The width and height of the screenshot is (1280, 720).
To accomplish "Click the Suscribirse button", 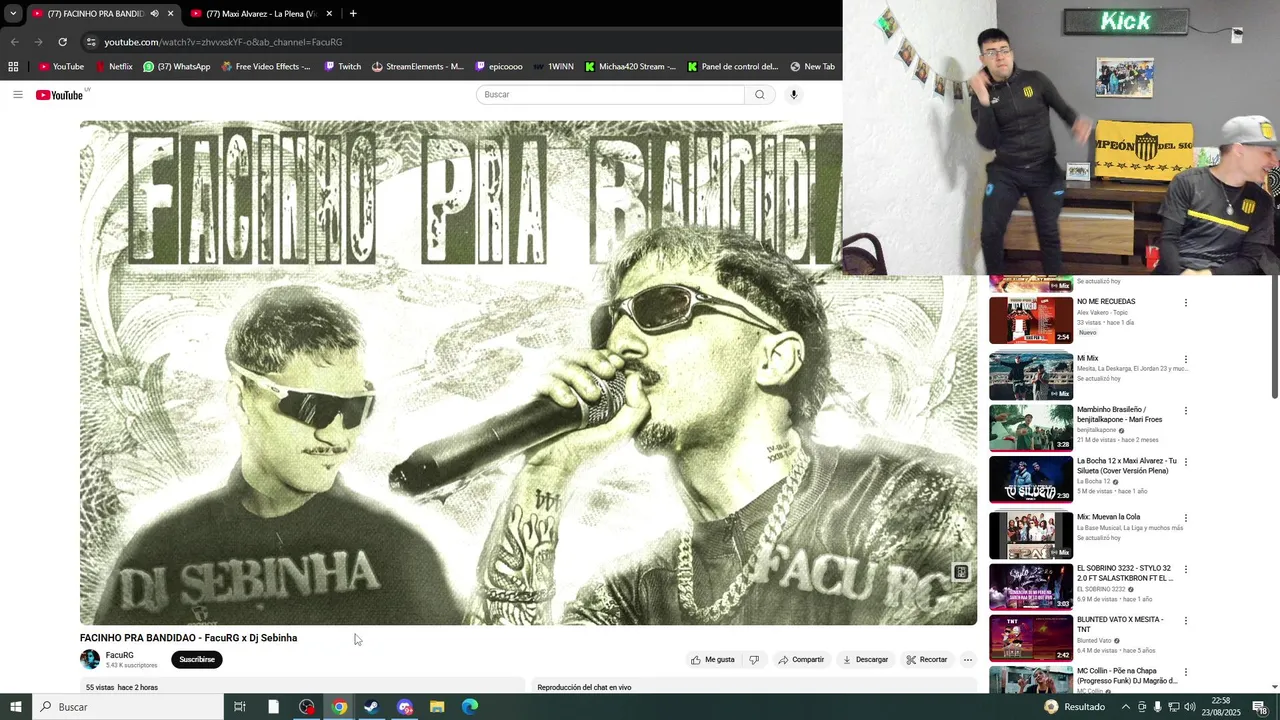I will 197,659.
